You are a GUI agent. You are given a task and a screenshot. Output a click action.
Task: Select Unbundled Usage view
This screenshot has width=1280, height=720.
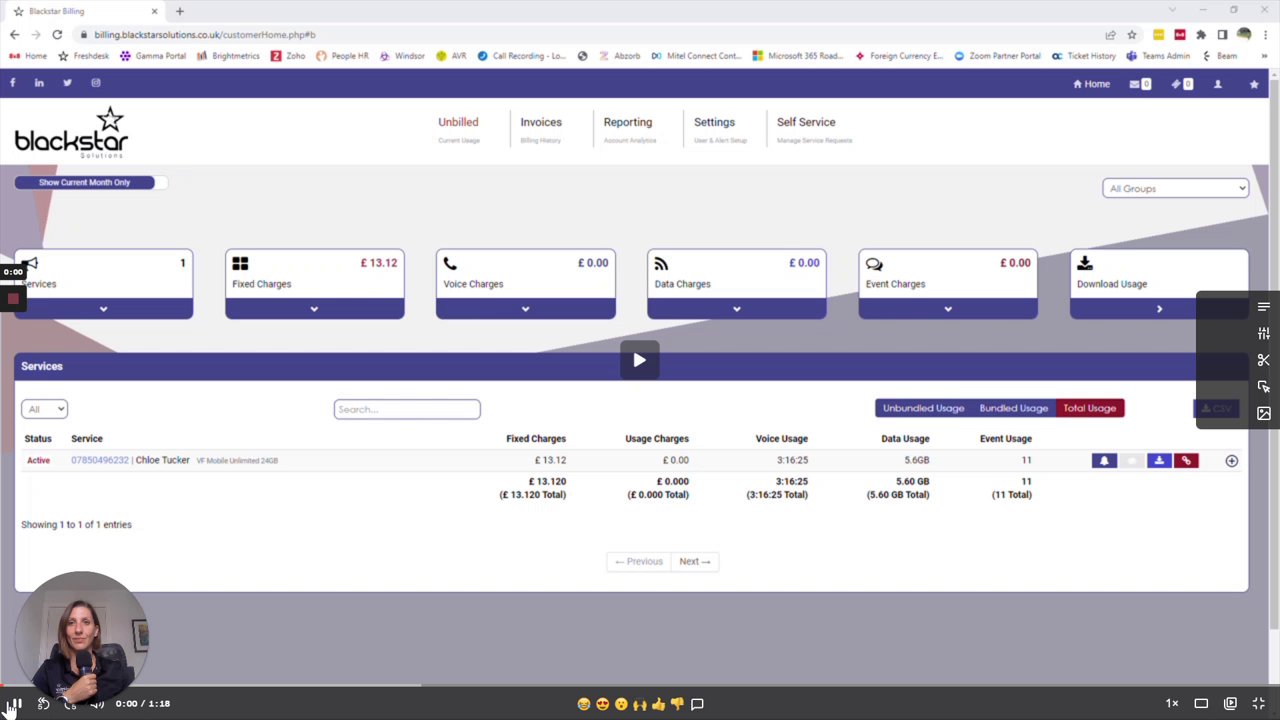[923, 408]
